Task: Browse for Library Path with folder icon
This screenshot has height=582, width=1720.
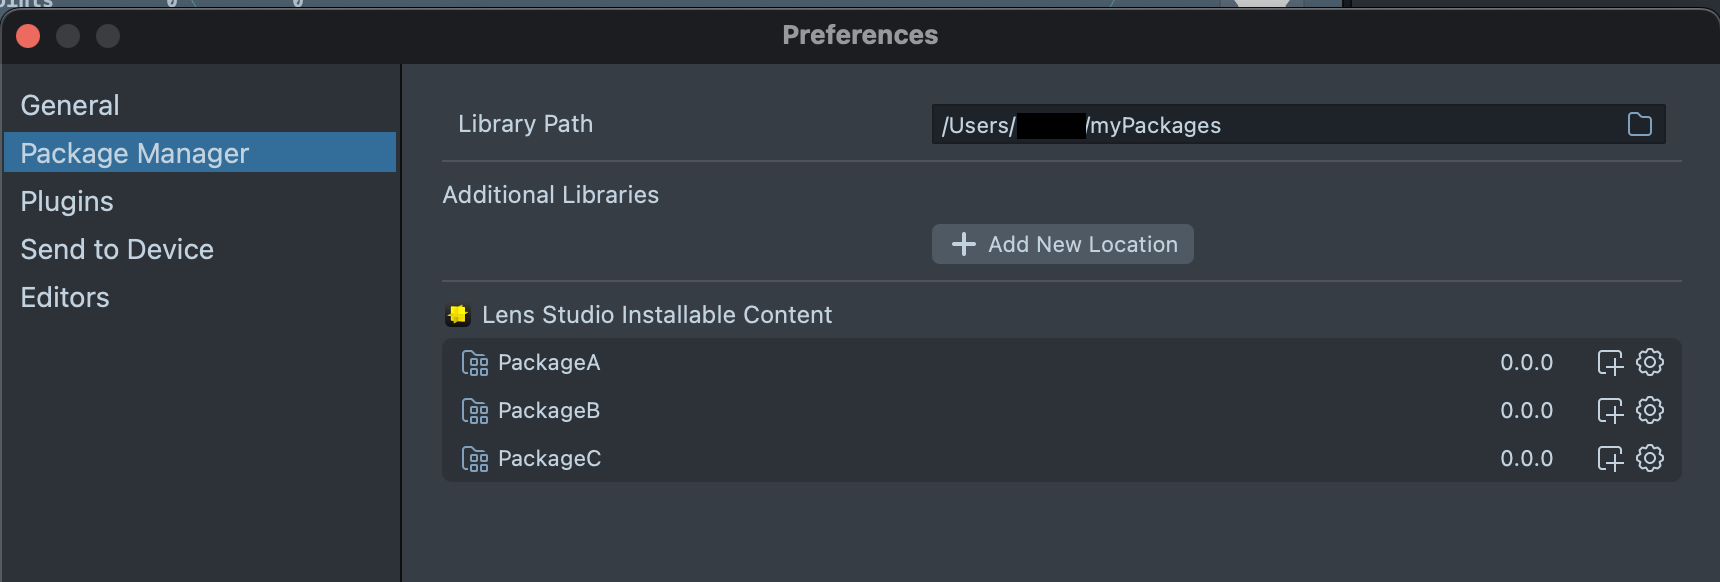Action: tap(1640, 125)
